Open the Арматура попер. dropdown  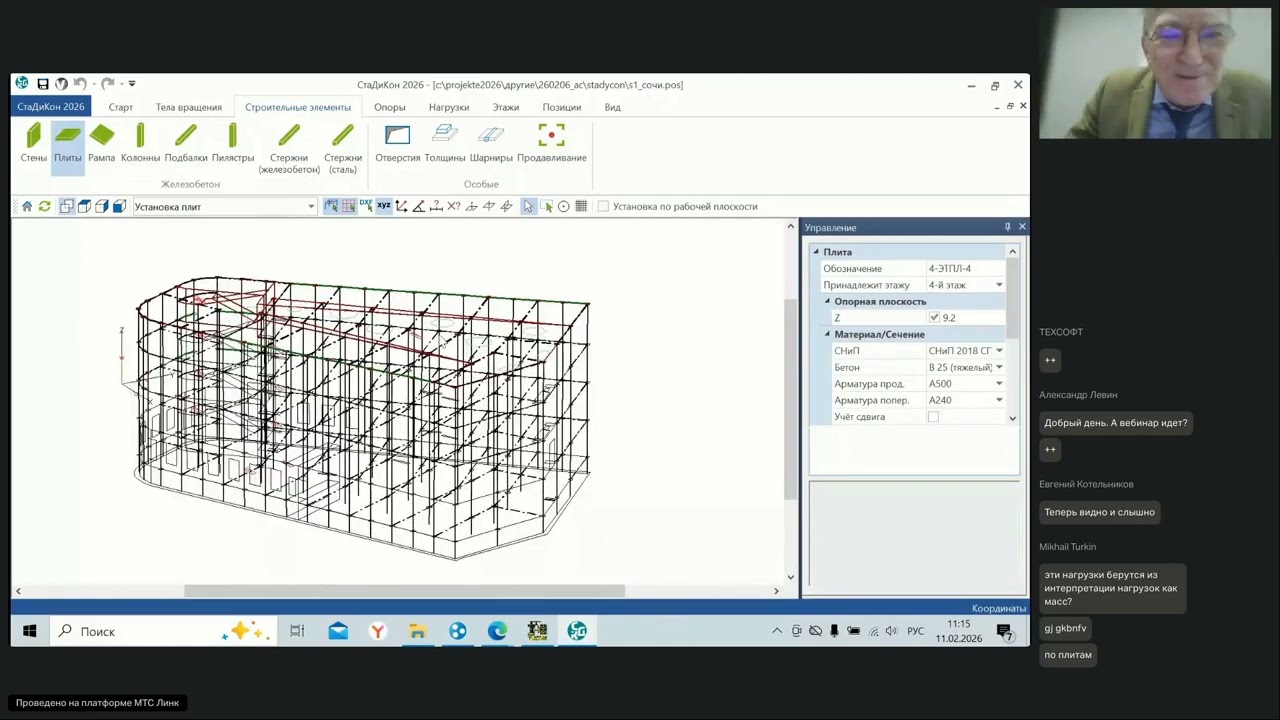point(999,400)
